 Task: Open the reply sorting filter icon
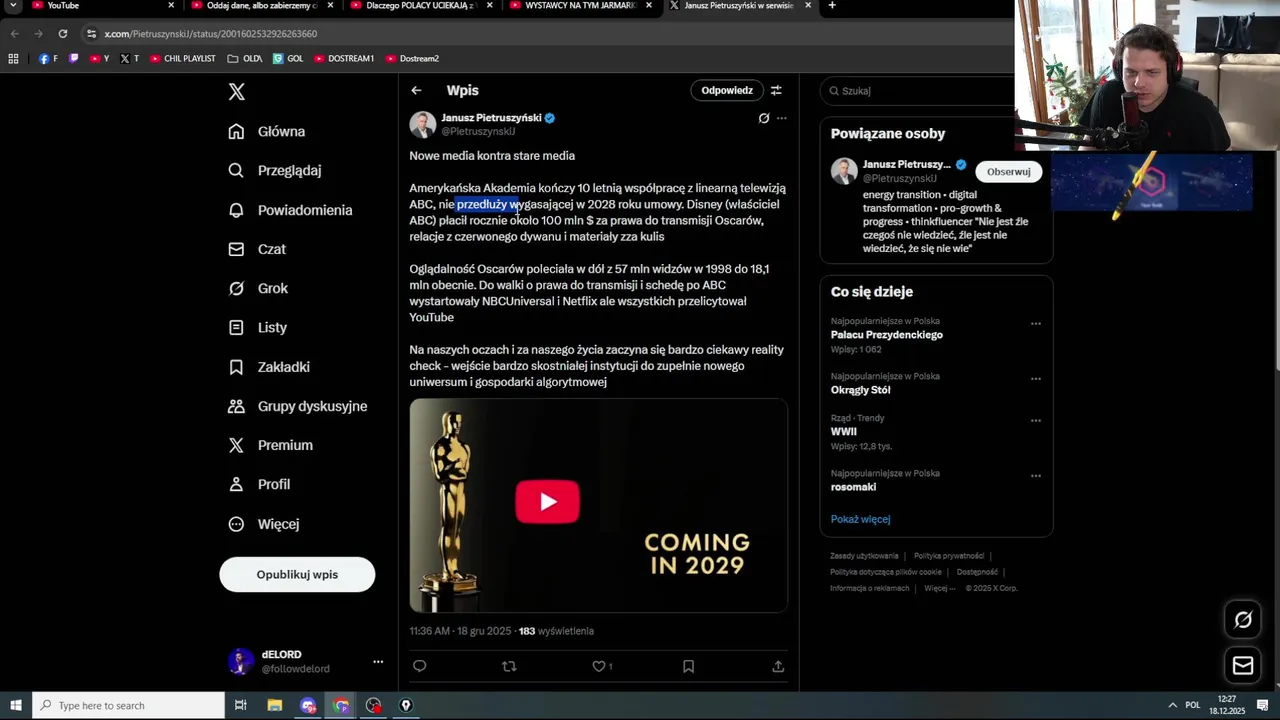(x=776, y=90)
